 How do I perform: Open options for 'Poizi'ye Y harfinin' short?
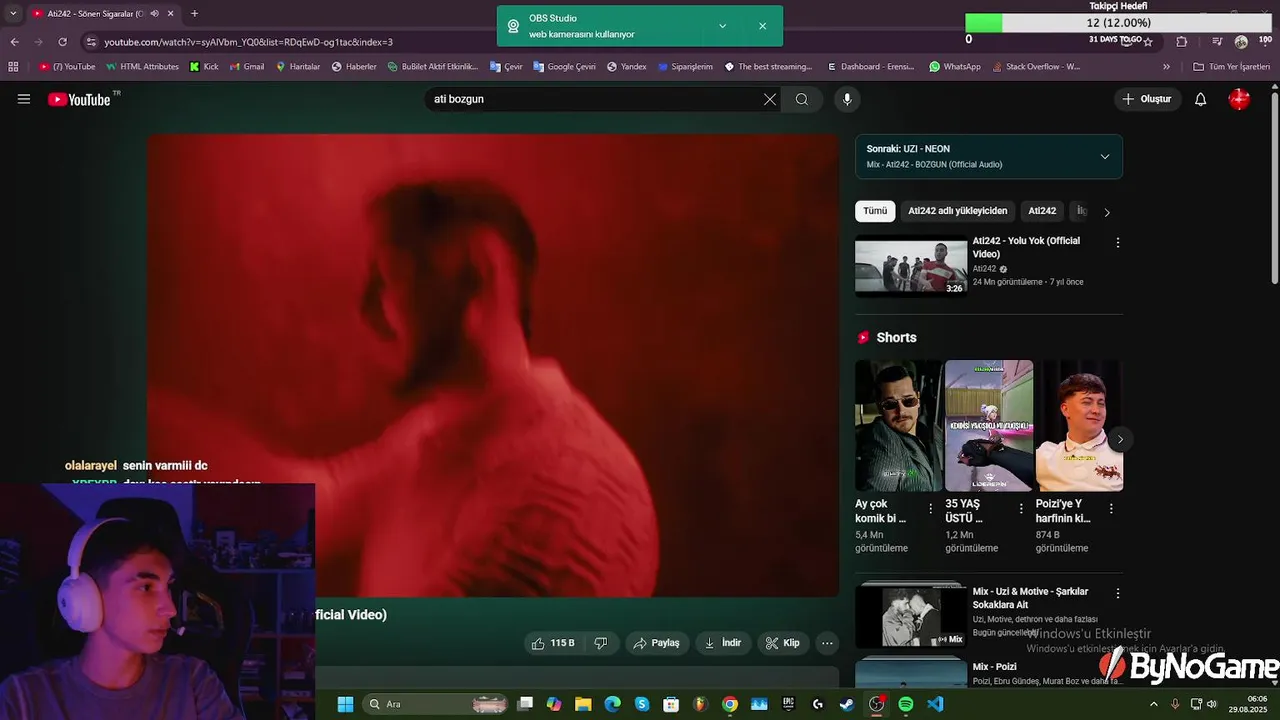1111,509
